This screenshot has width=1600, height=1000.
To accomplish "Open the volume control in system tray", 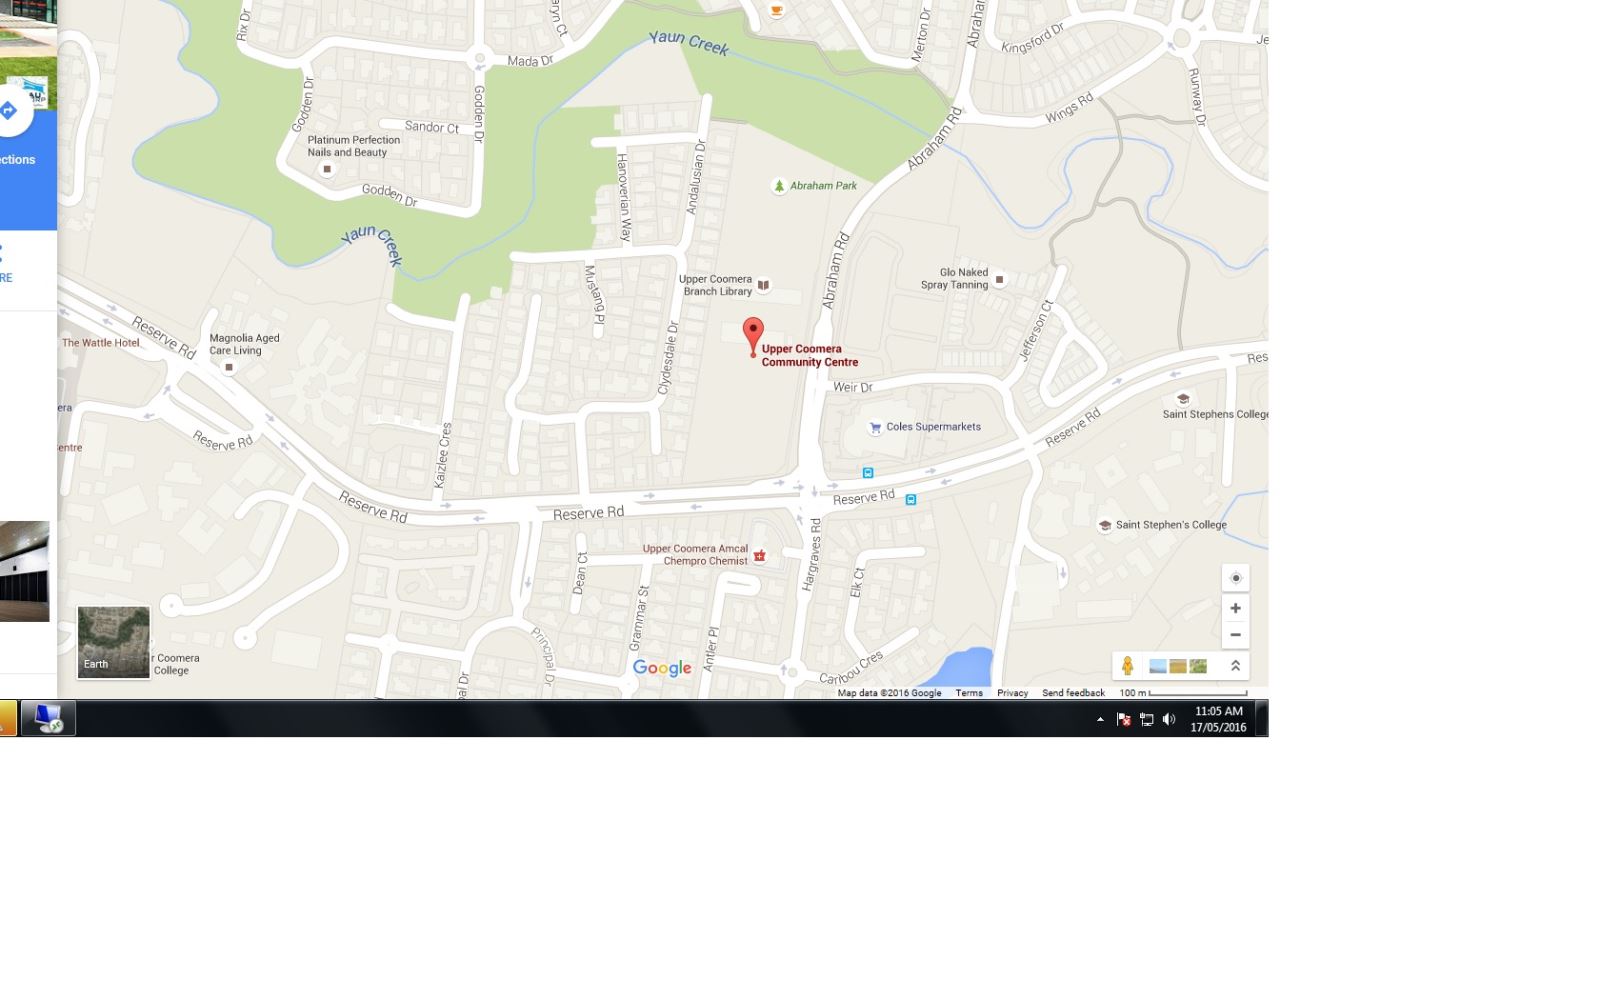I will coord(1169,719).
